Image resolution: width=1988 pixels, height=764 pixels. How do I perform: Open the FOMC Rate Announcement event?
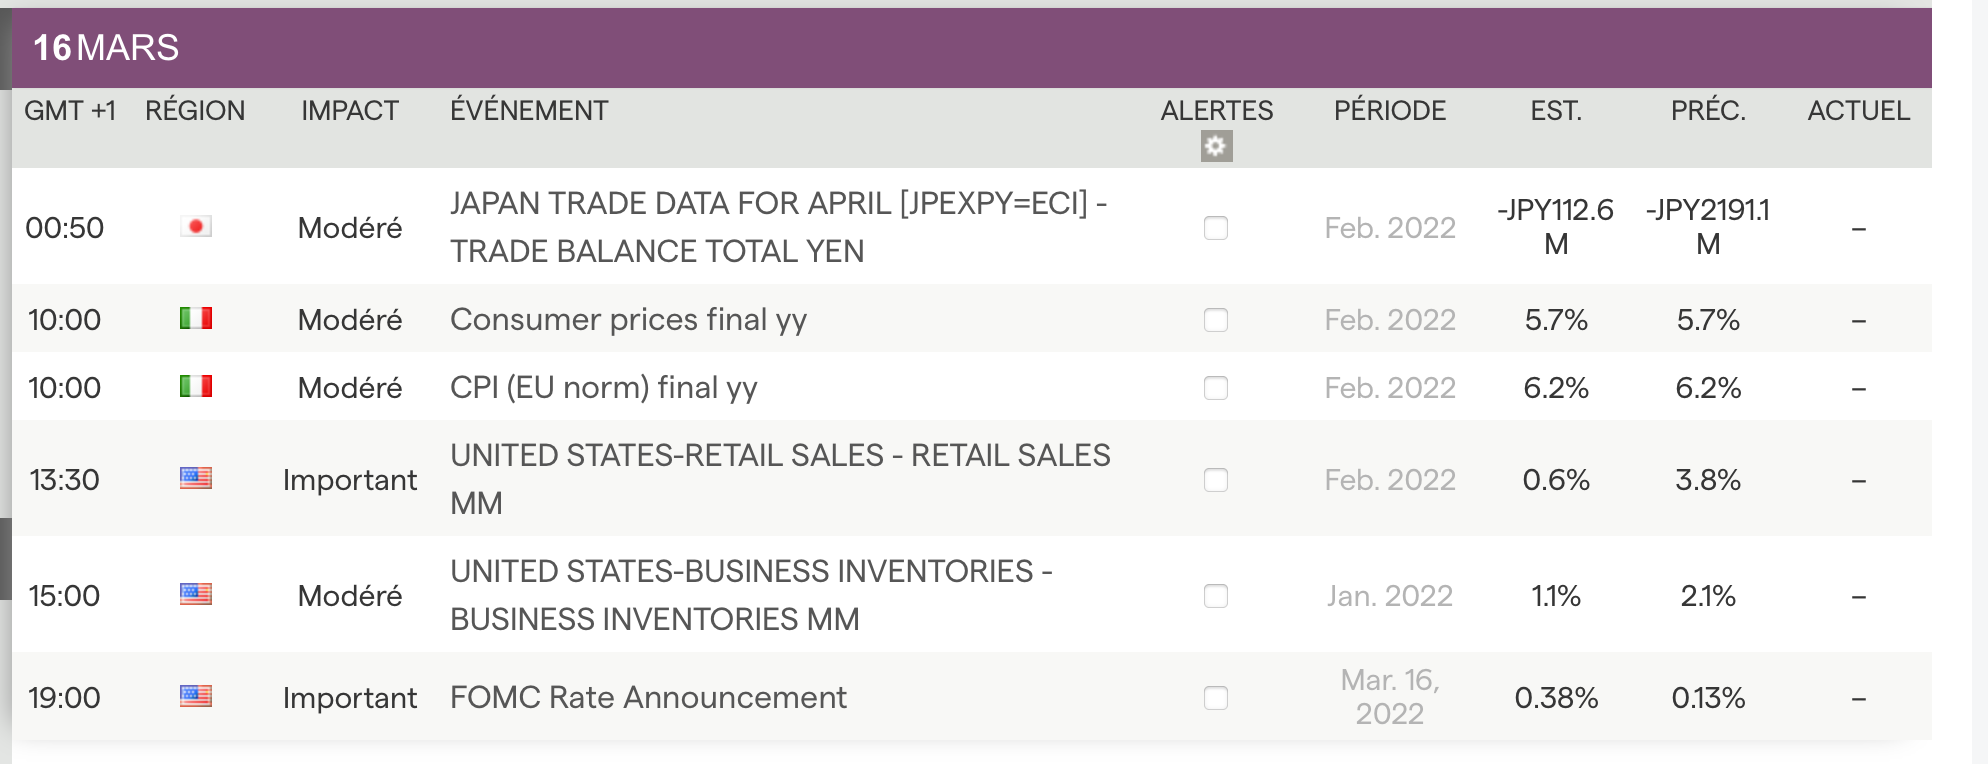648,697
